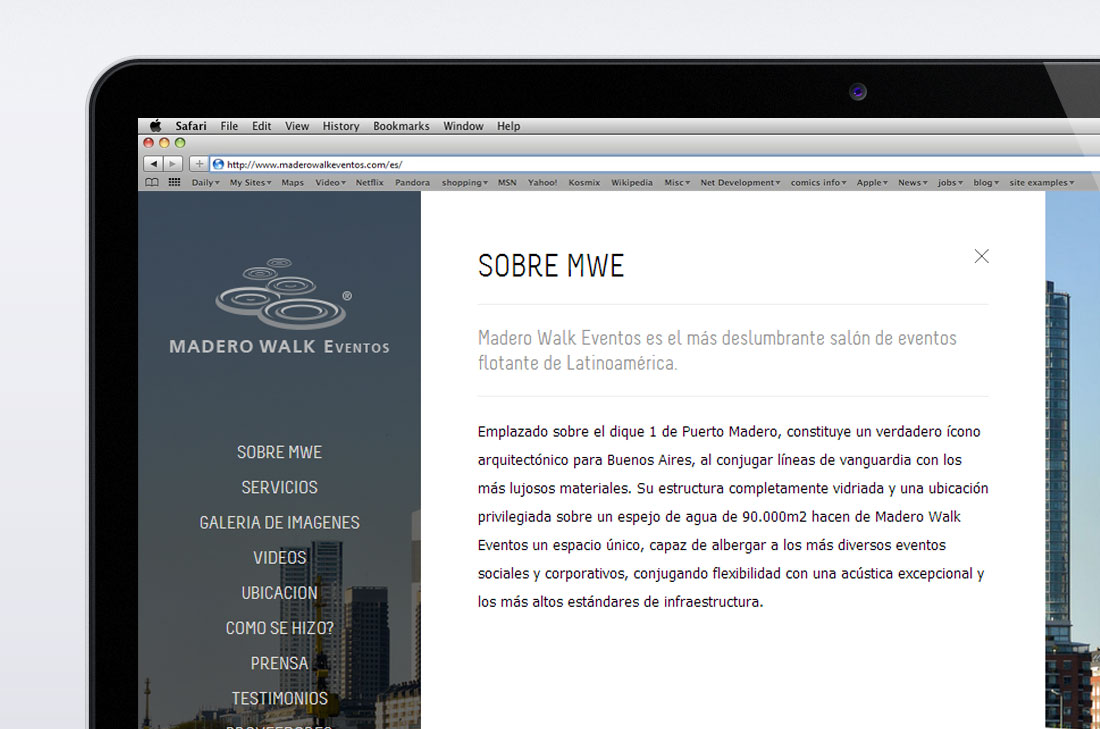Image resolution: width=1100 pixels, height=729 pixels.
Task: Open the History menu
Action: (340, 126)
